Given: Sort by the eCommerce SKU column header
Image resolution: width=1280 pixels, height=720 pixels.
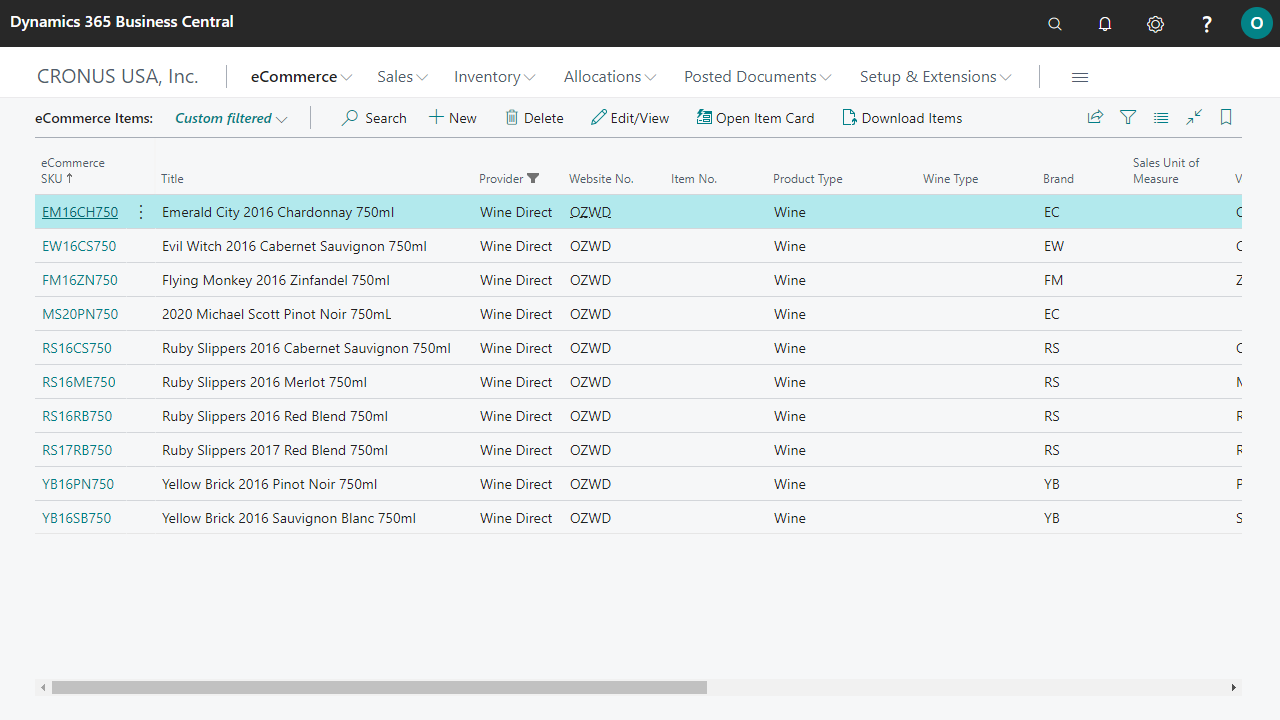Looking at the screenshot, I should [73, 171].
